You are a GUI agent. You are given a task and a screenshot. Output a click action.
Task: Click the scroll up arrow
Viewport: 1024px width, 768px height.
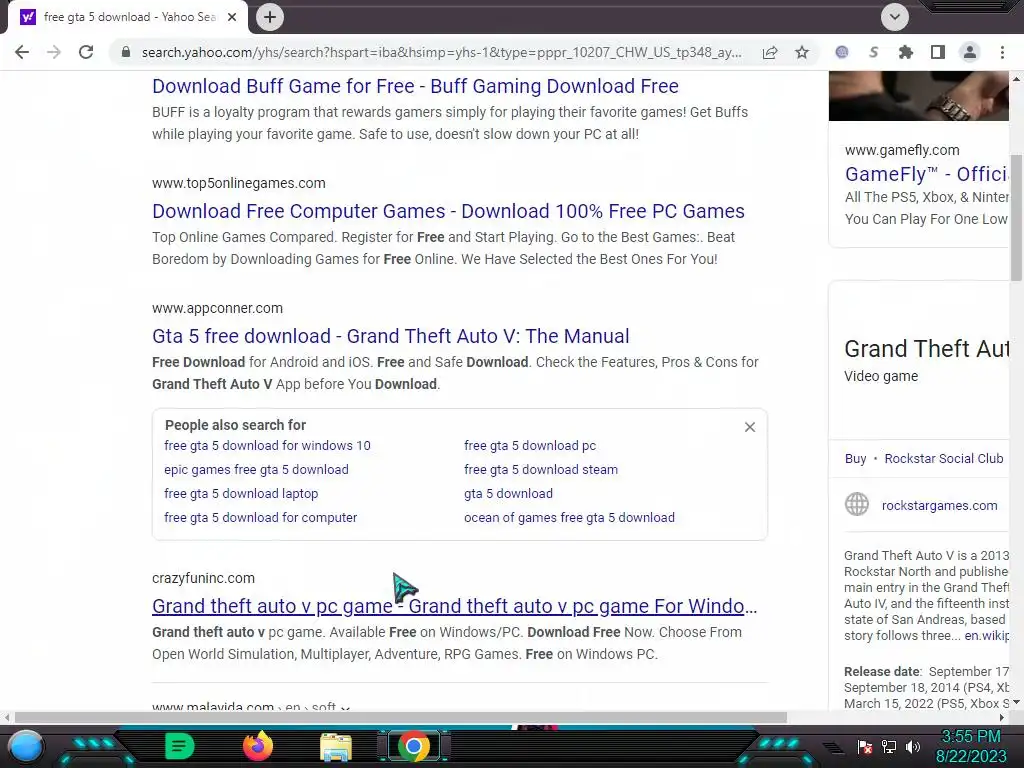[x=1016, y=78]
